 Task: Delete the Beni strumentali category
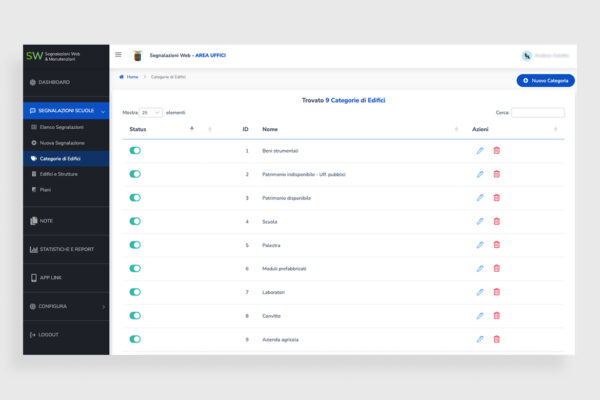tap(497, 150)
